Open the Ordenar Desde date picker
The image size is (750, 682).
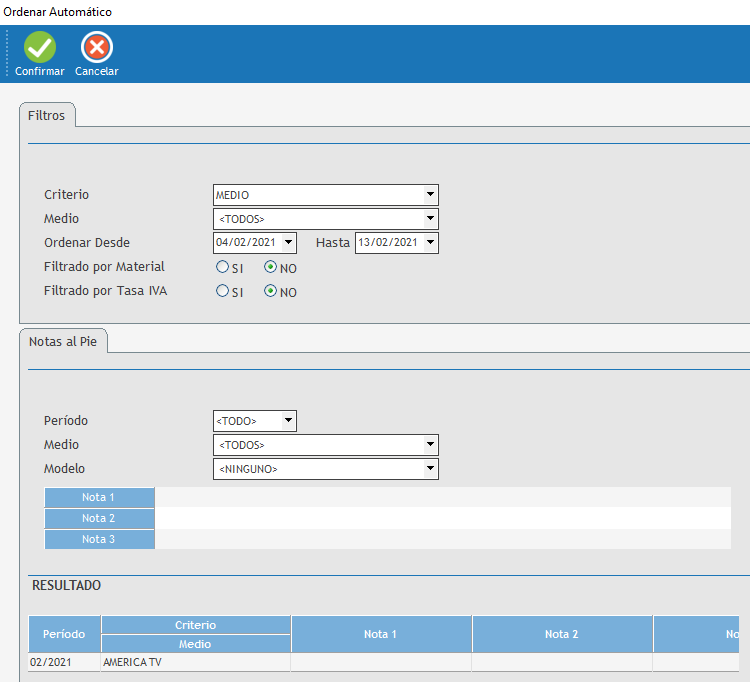tap(289, 243)
